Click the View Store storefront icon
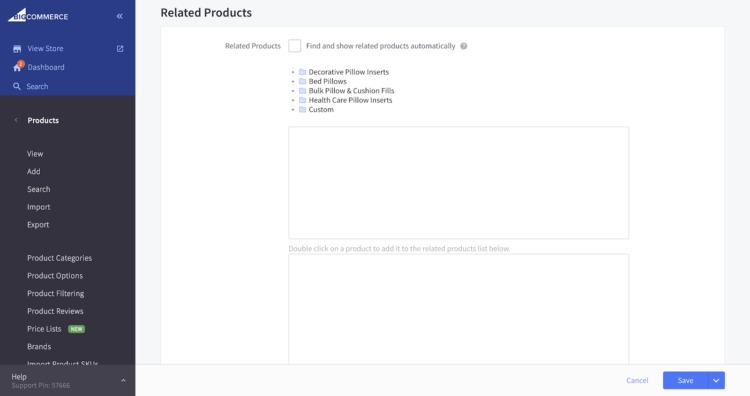The width and height of the screenshot is (750, 396). [x=17, y=49]
